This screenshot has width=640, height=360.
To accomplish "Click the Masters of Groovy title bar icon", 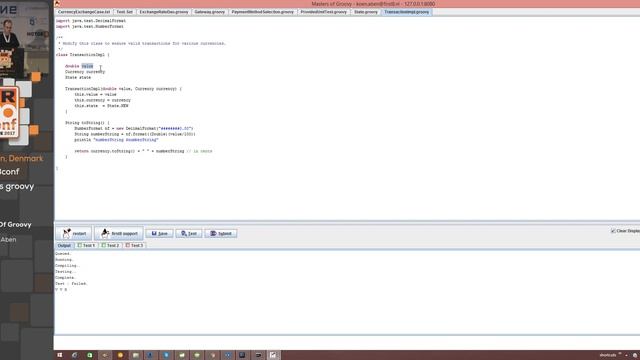I will [x=58, y=4].
